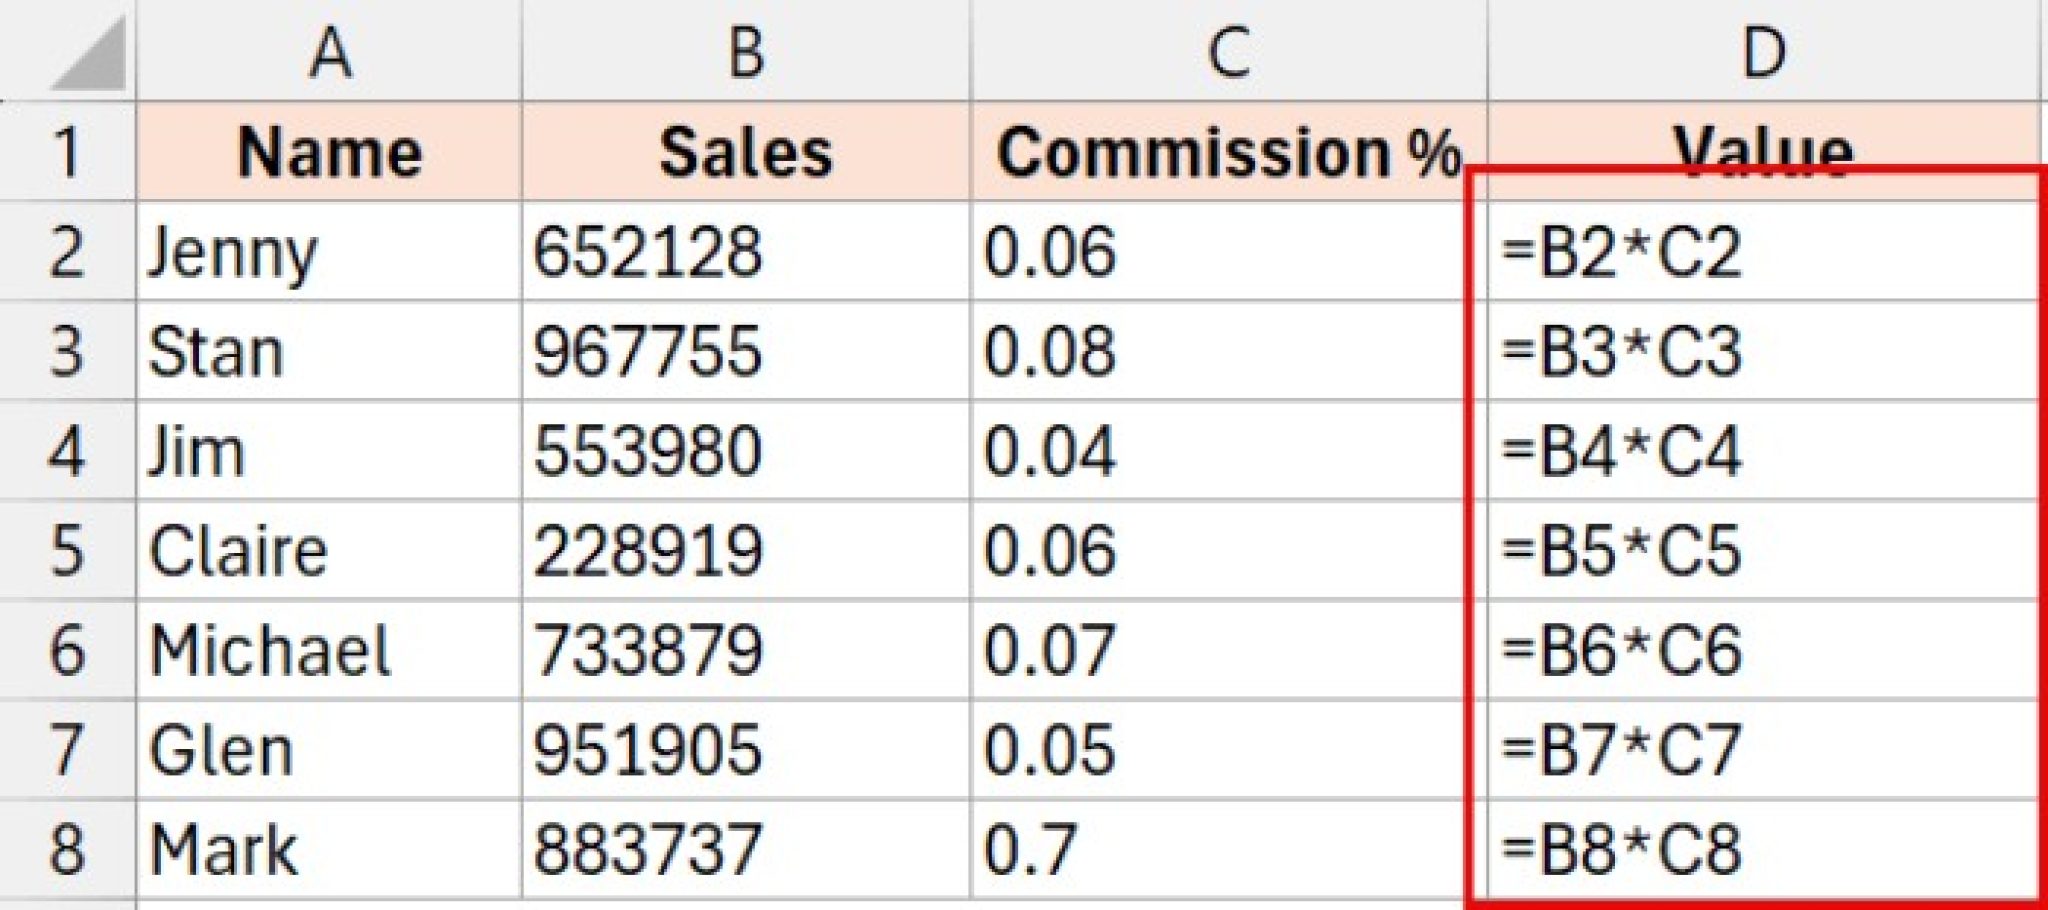Select the cell containing Jenny
The image size is (2048, 910).
[330, 250]
